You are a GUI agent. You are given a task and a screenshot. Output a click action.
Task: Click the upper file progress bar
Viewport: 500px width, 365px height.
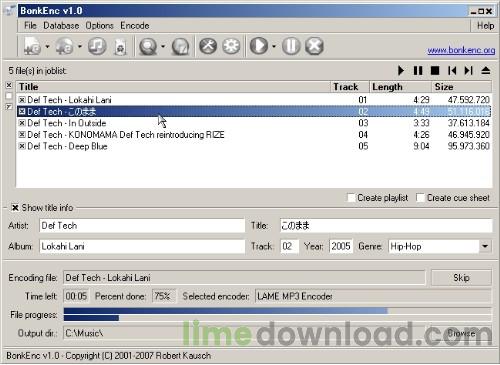pos(277,311)
